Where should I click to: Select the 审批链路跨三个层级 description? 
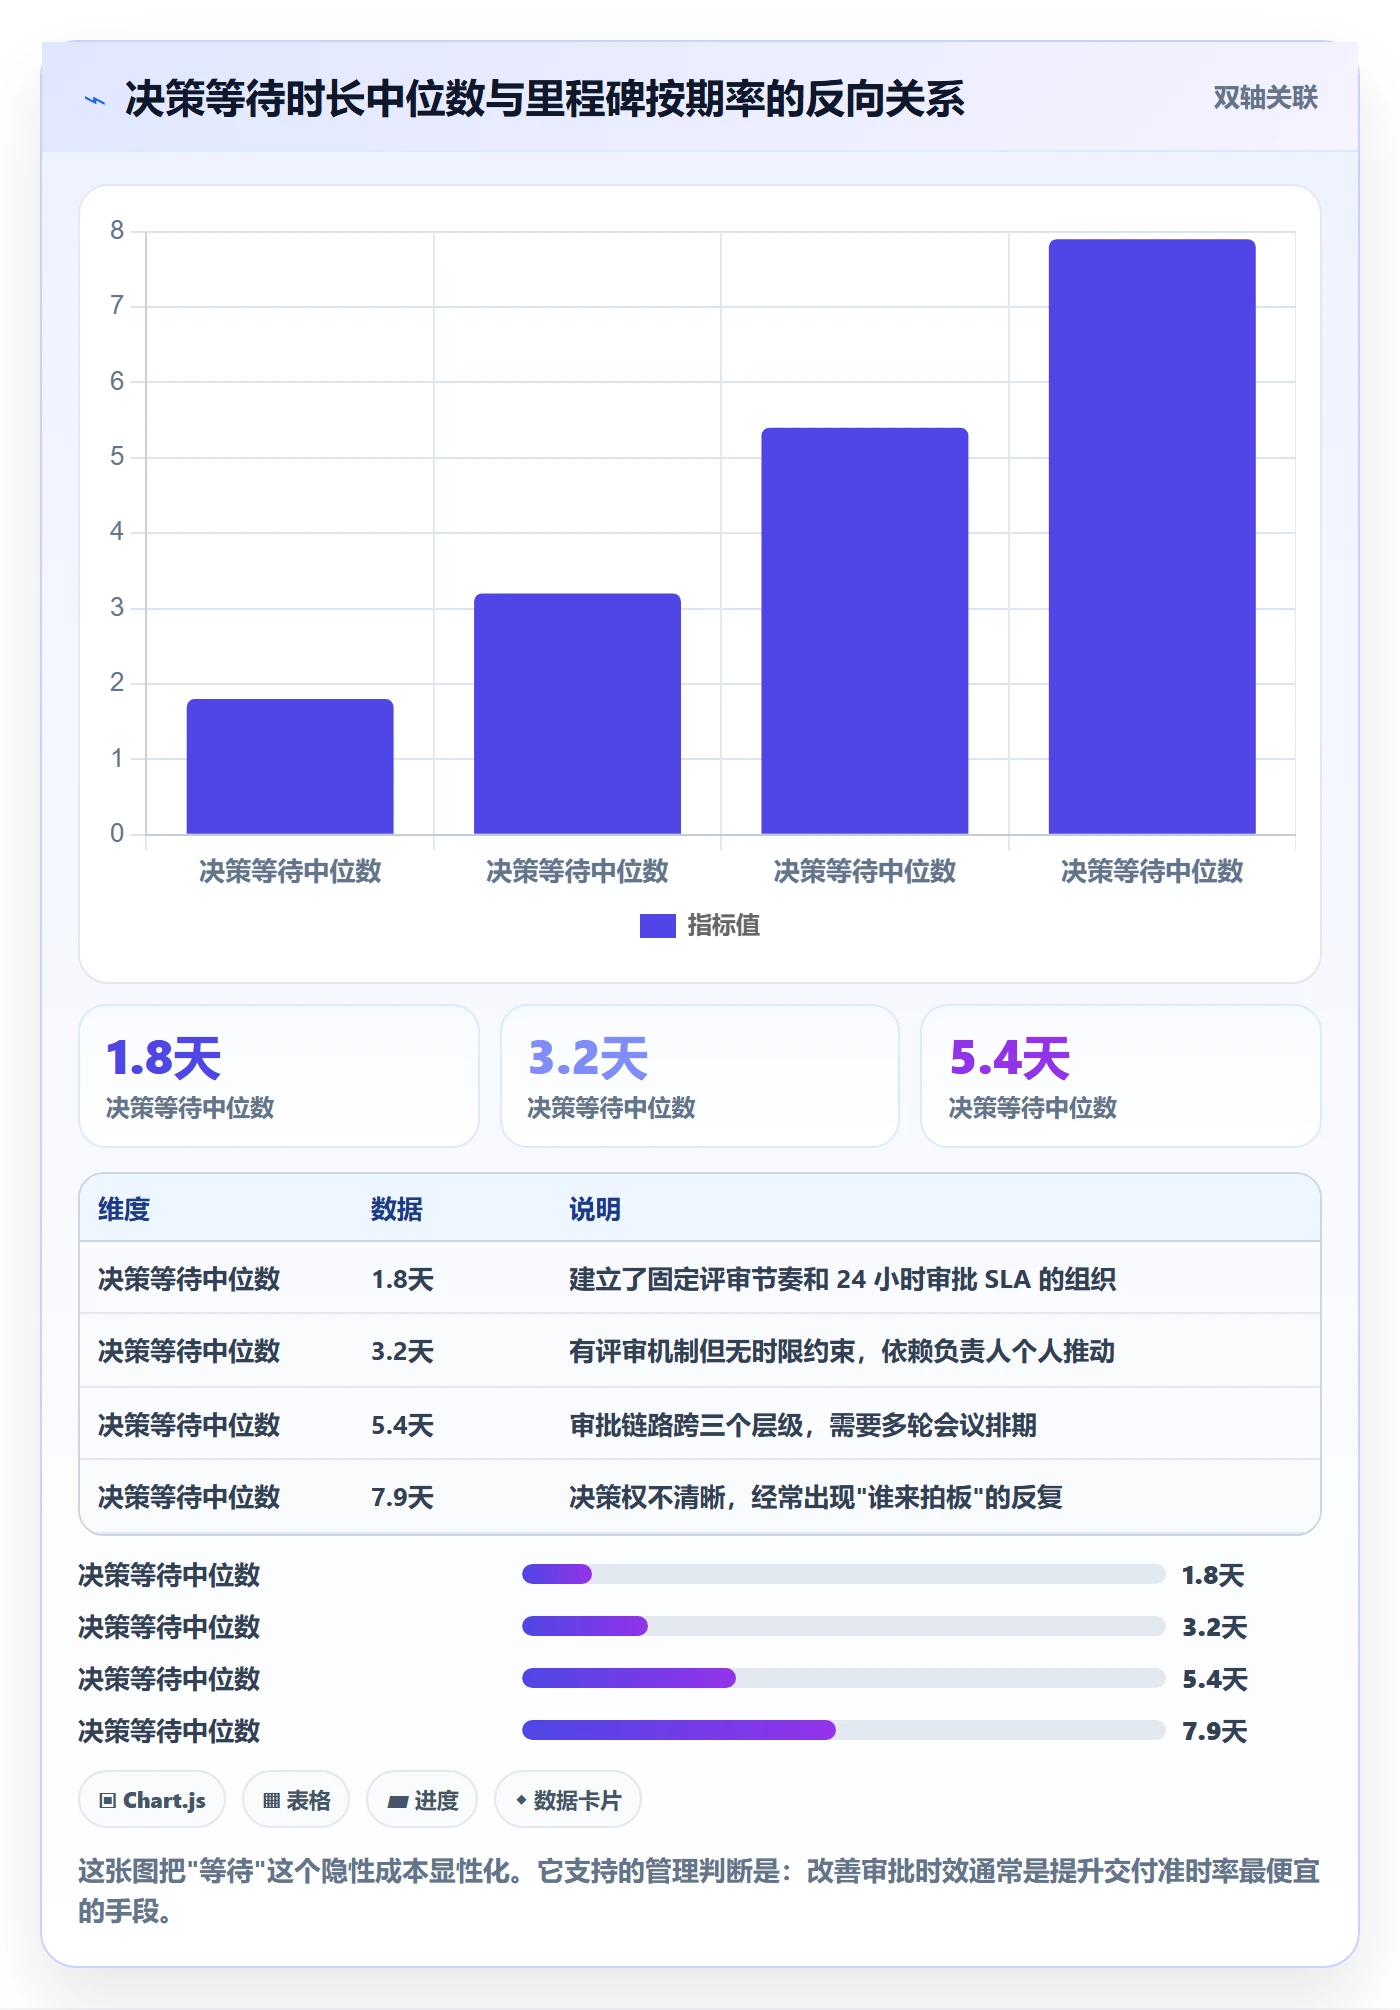coord(803,1425)
